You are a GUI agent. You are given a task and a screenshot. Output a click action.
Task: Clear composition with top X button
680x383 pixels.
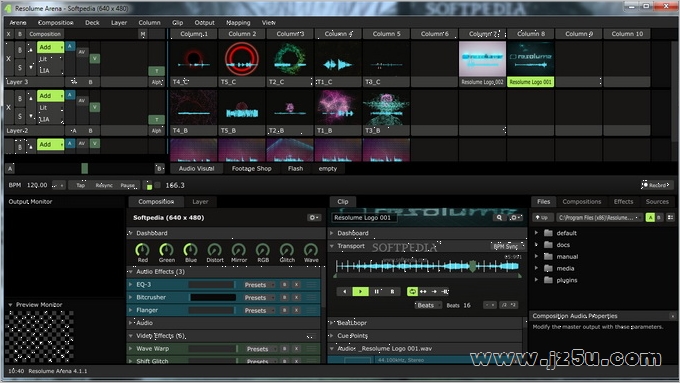9,34
